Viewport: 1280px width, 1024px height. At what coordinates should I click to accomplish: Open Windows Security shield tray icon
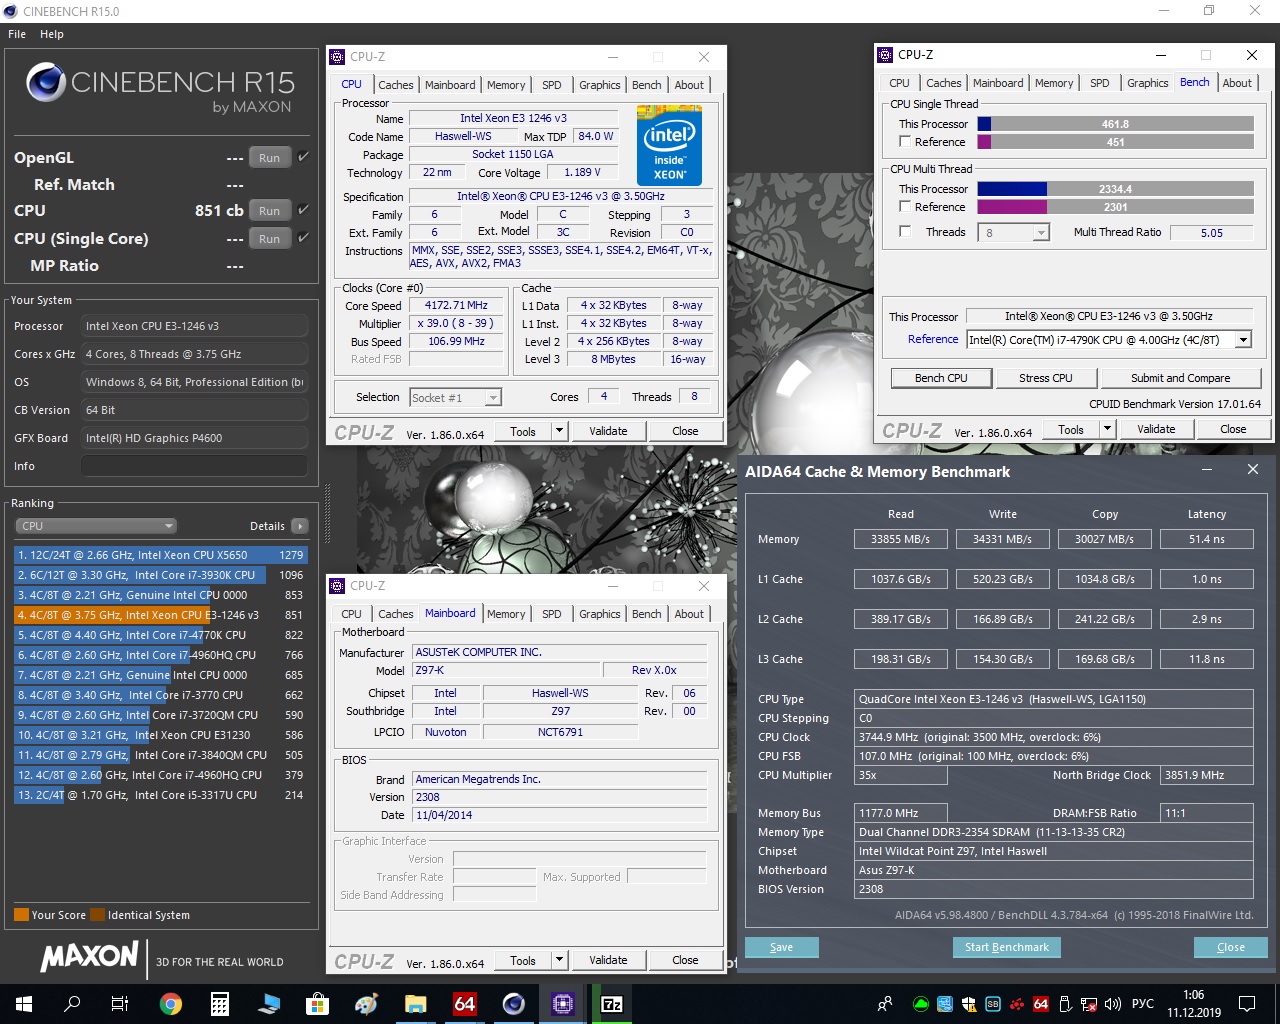tap(969, 1004)
